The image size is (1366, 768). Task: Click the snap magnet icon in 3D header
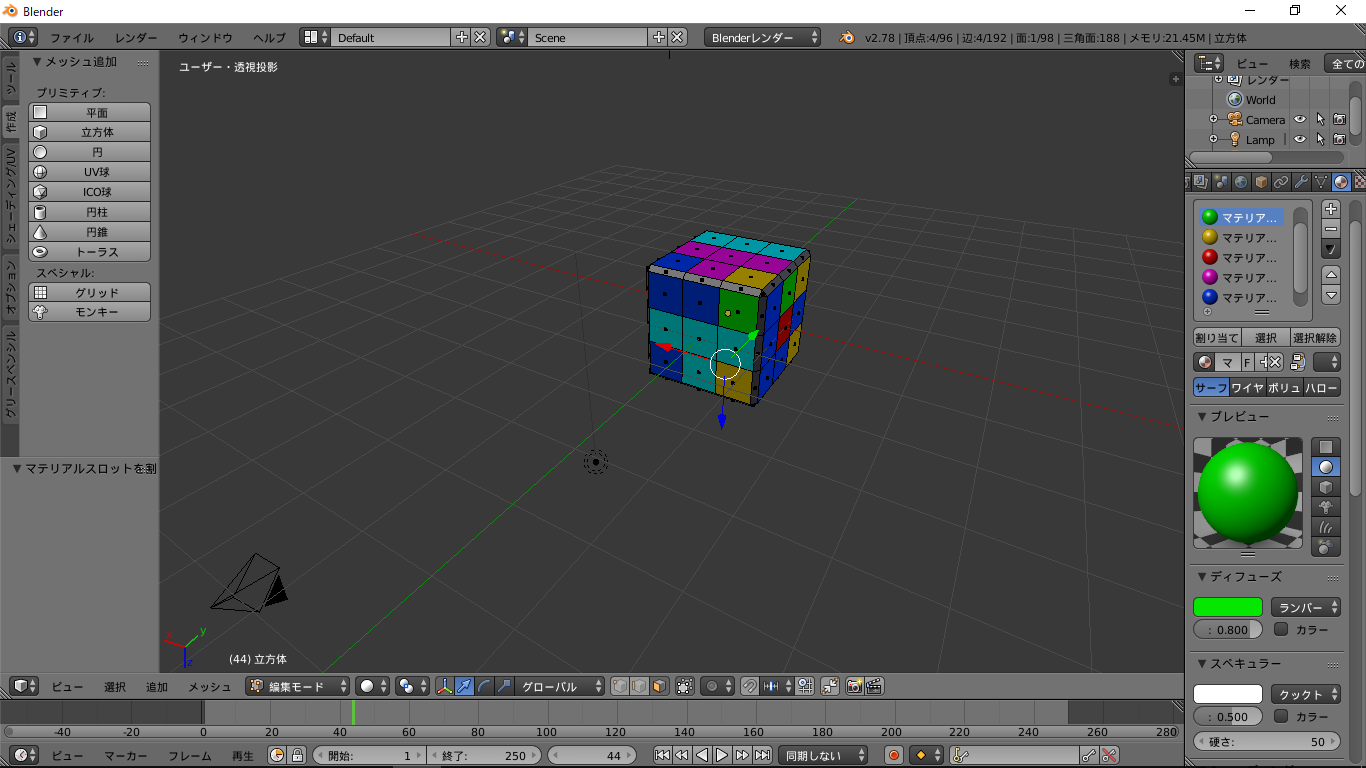[749, 687]
